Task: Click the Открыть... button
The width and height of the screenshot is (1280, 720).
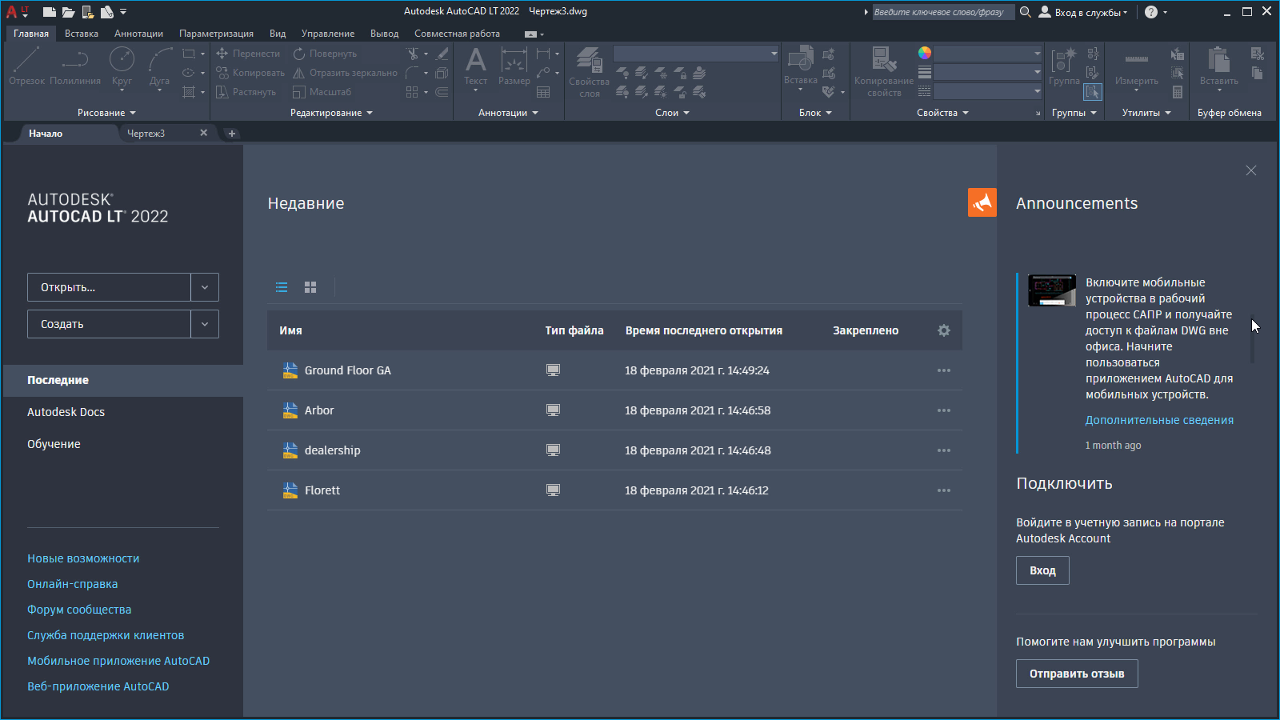Action: click(109, 287)
